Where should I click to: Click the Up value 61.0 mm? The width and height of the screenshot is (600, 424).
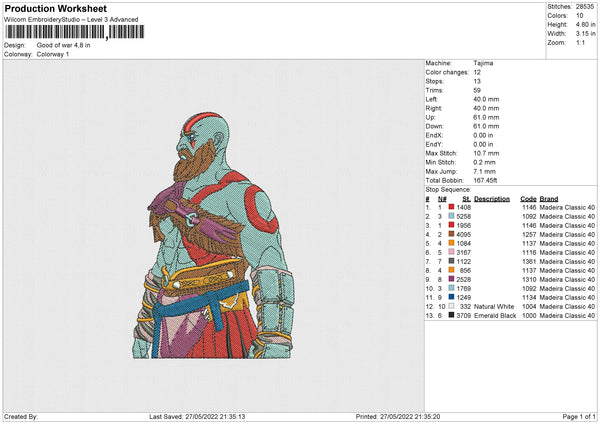486,117
